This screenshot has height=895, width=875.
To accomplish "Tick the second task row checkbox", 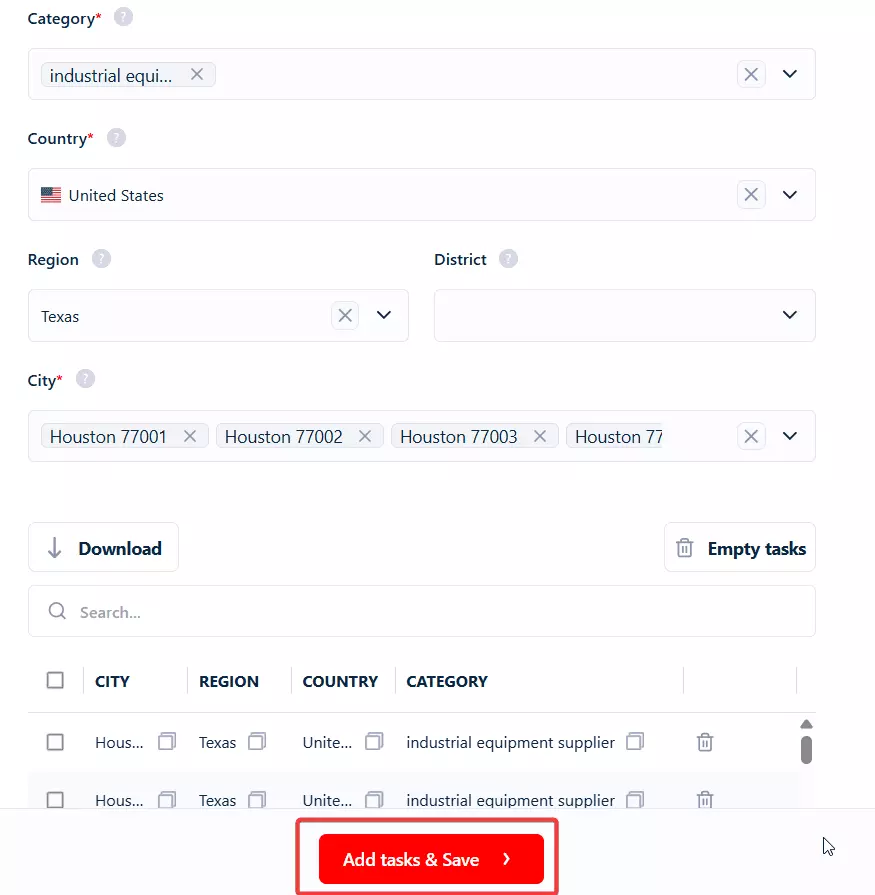I will point(55,800).
